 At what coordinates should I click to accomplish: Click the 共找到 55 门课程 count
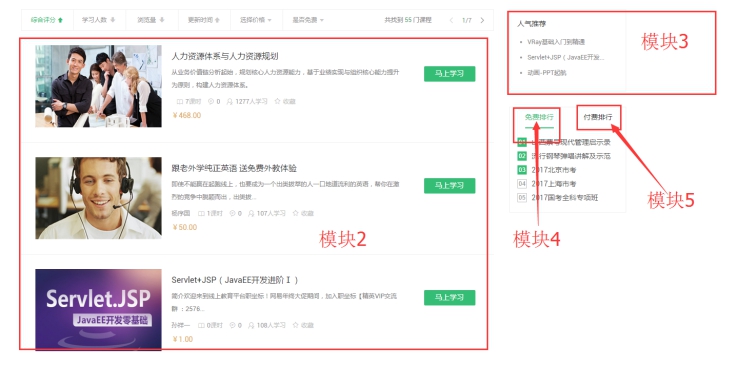point(408,20)
